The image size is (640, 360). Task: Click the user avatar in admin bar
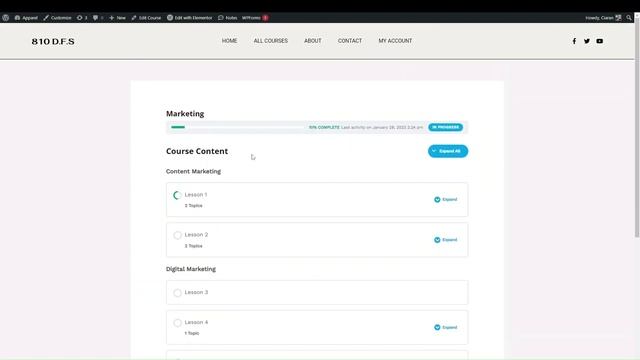pyautogui.click(x=618, y=18)
